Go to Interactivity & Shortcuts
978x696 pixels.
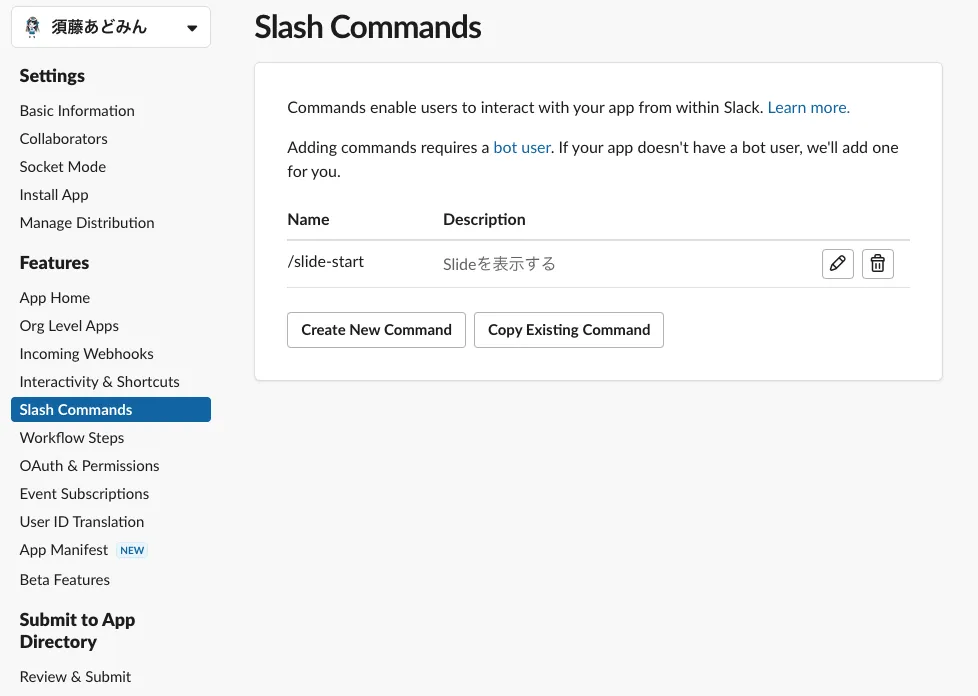99,382
